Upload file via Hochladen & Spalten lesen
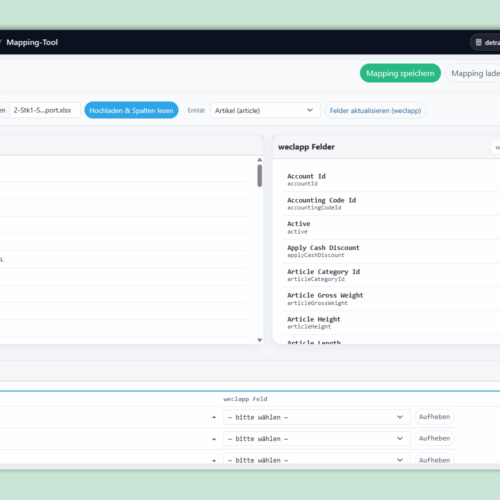 pyautogui.click(x=131, y=110)
